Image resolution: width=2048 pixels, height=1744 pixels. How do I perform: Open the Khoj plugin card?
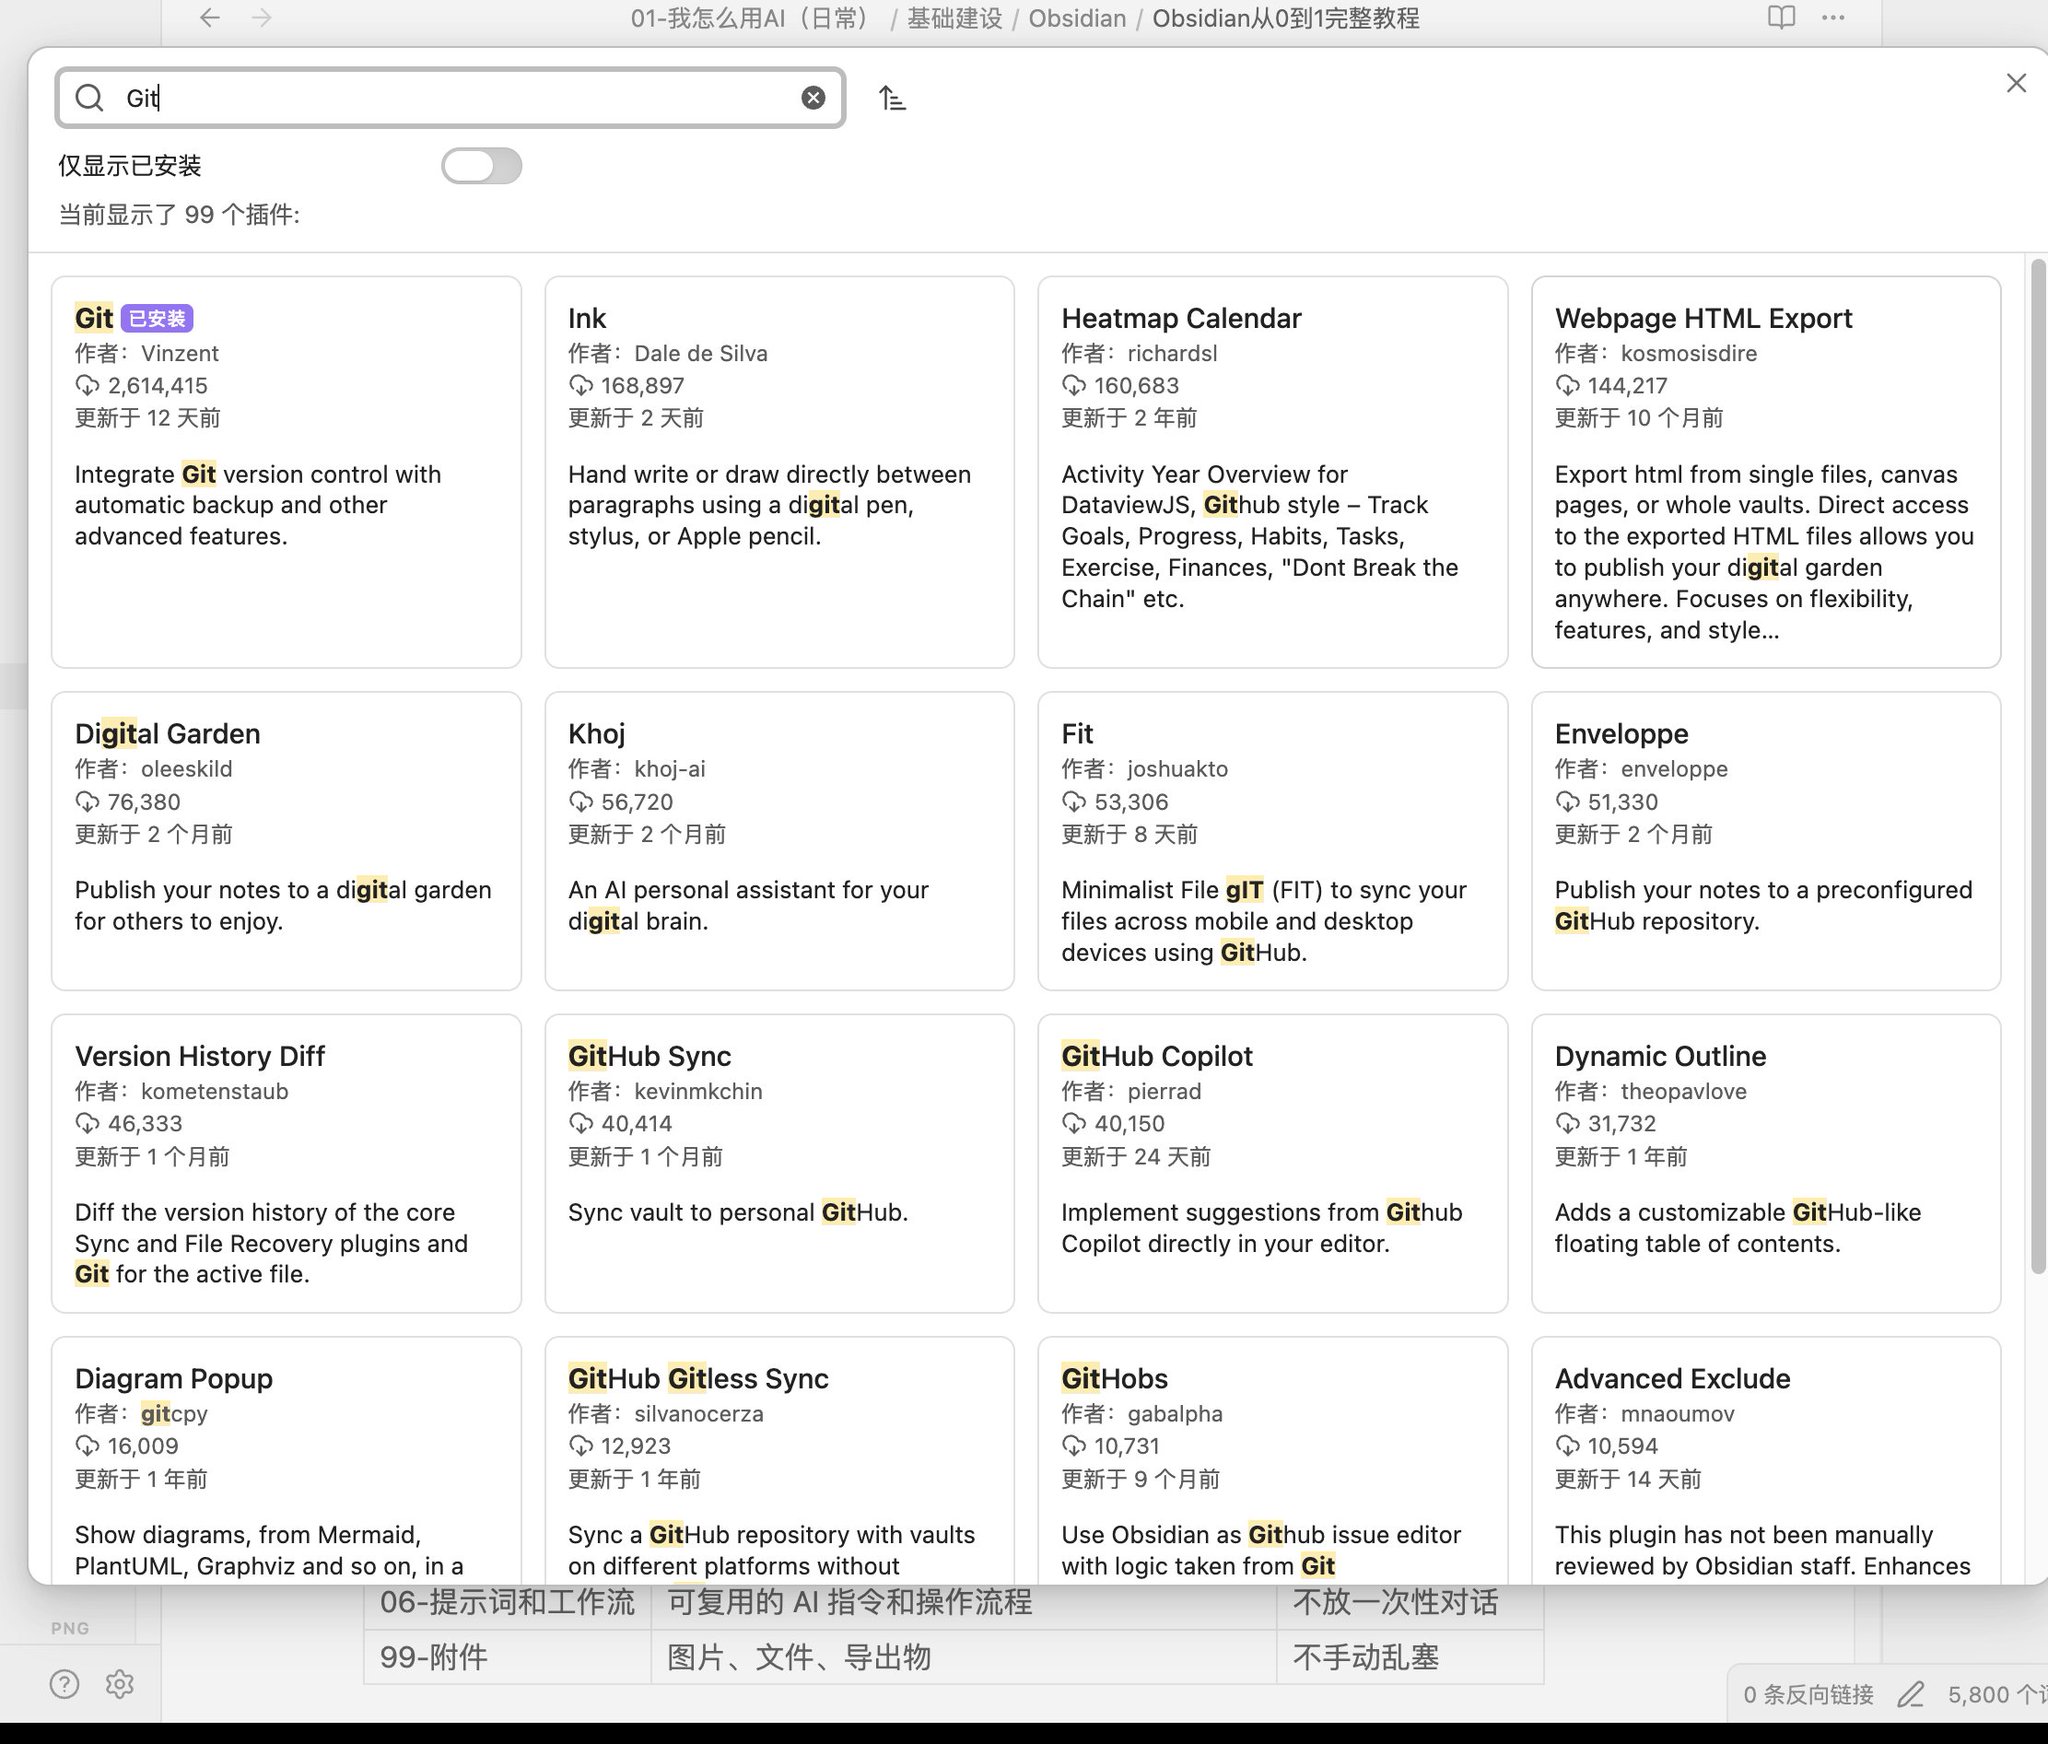[x=779, y=841]
